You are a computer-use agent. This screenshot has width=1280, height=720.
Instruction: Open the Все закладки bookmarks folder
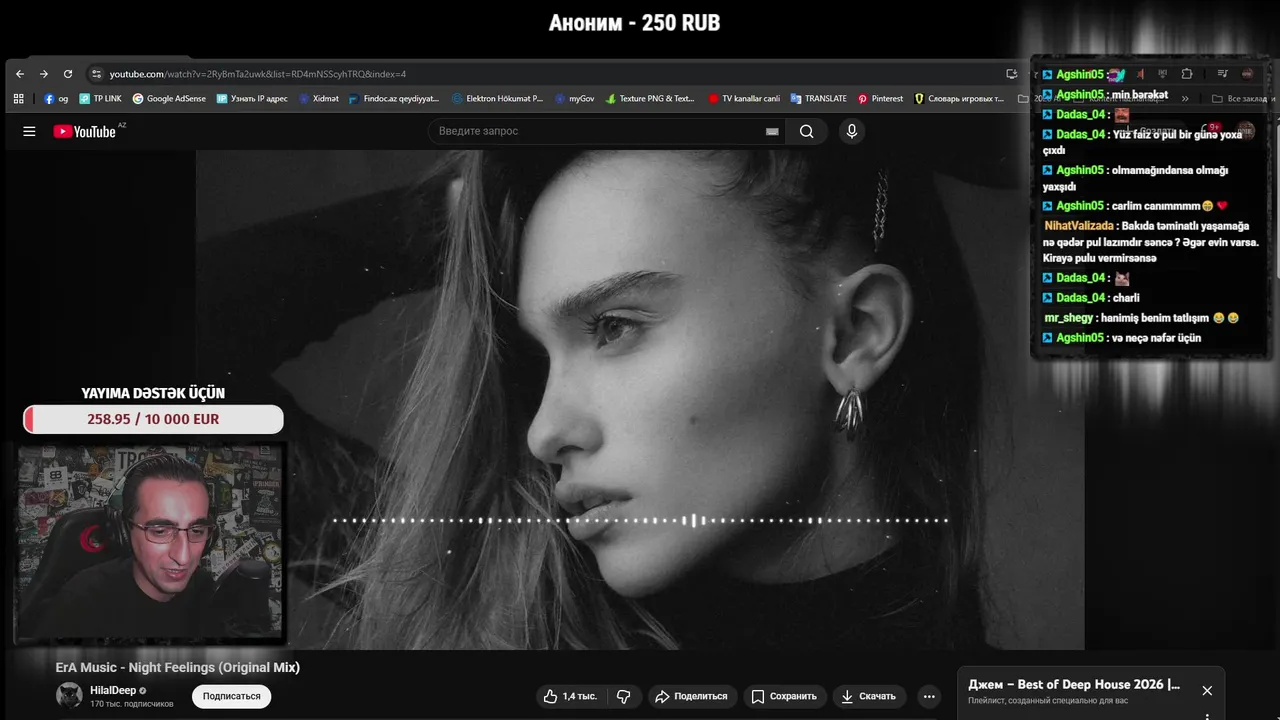1239,99
